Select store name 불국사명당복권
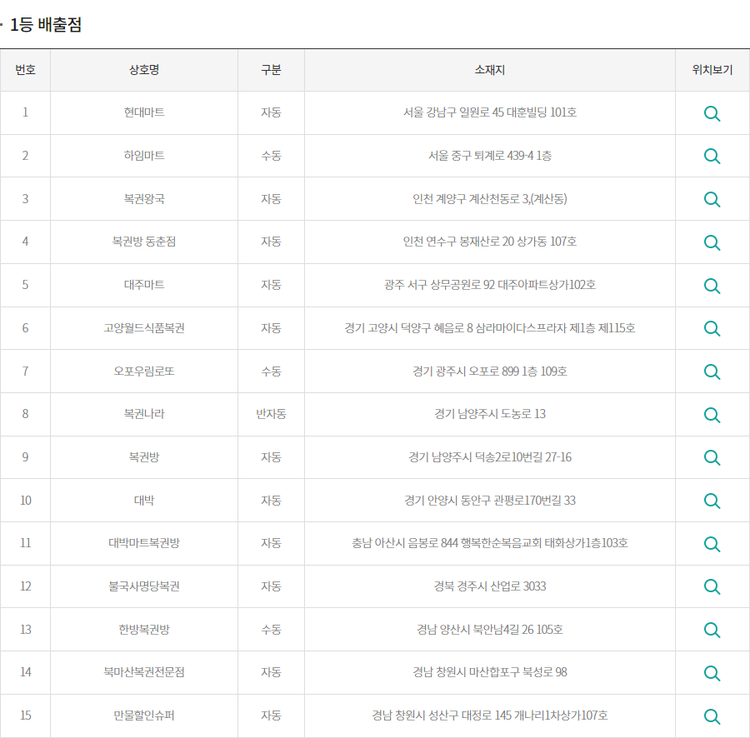Screen dimensions: 750x738 coord(144,586)
